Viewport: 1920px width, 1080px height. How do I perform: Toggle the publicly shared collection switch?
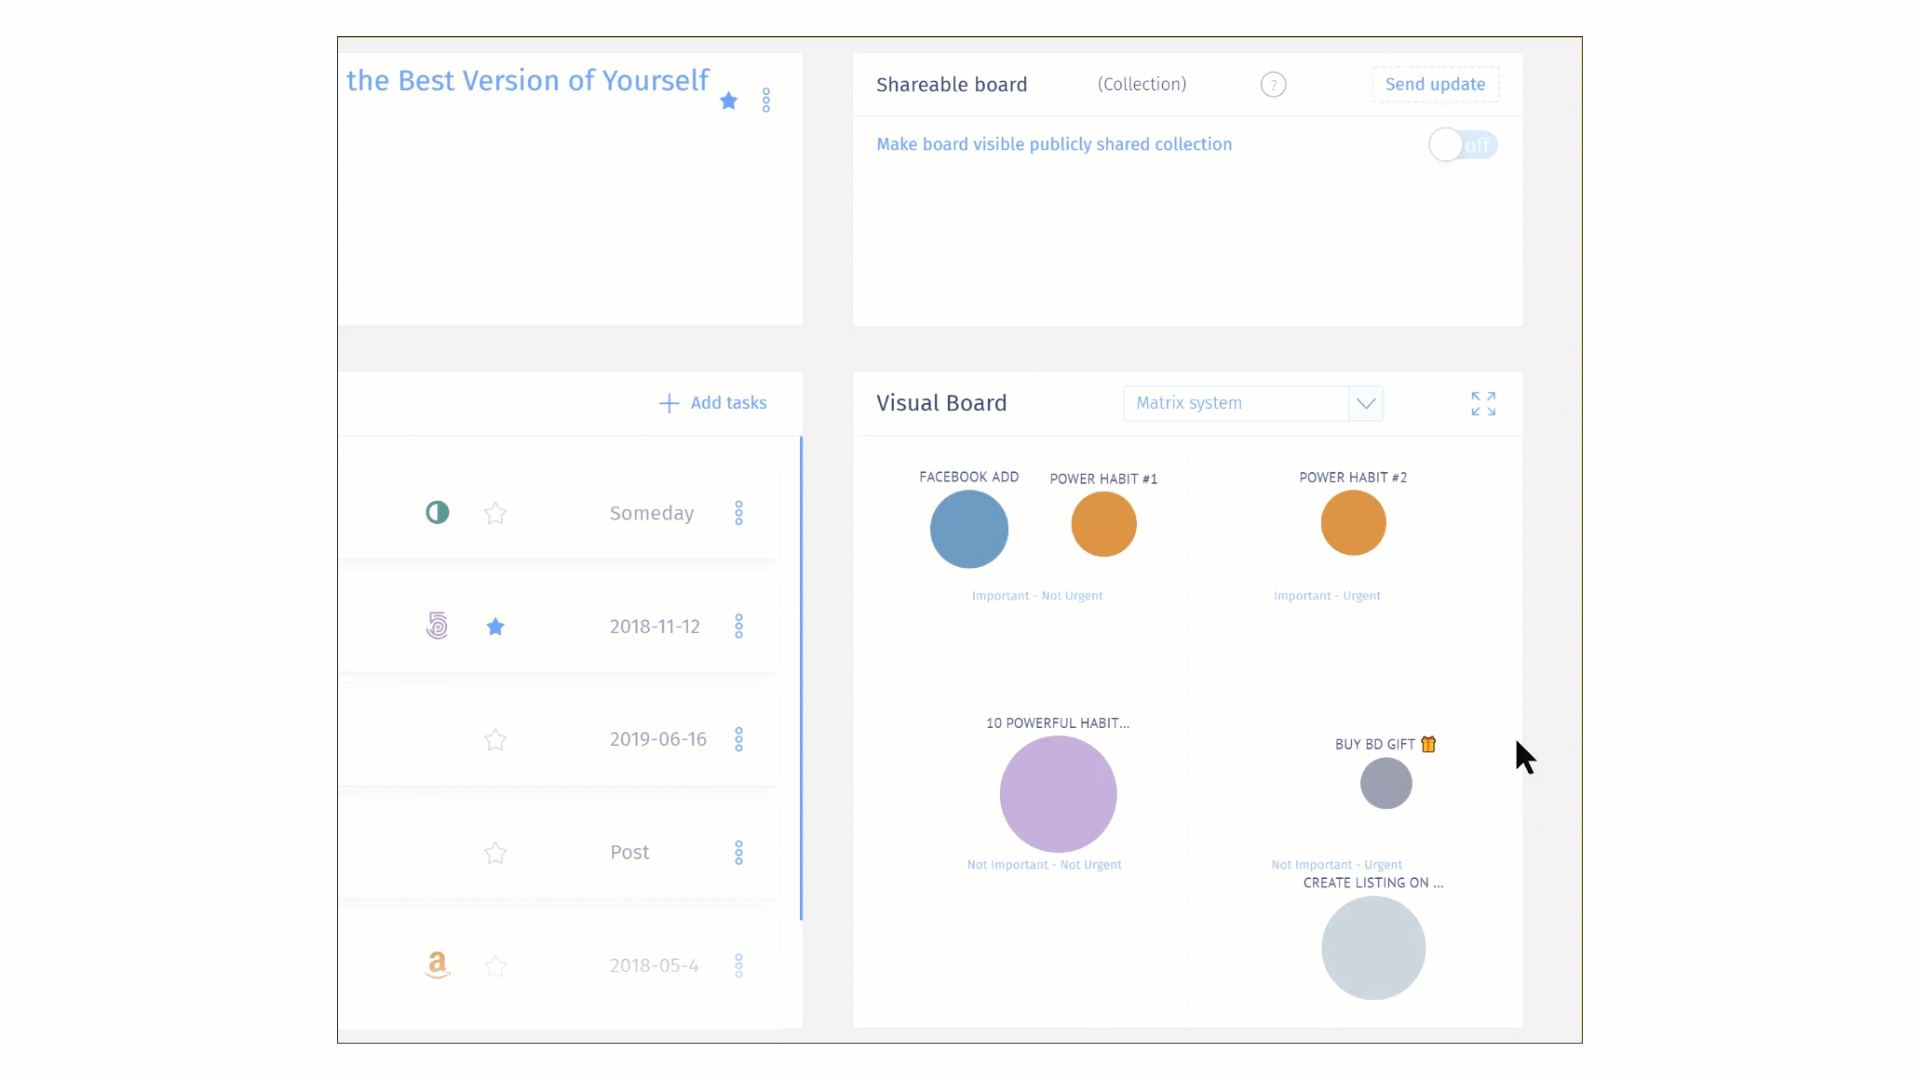(1462, 144)
